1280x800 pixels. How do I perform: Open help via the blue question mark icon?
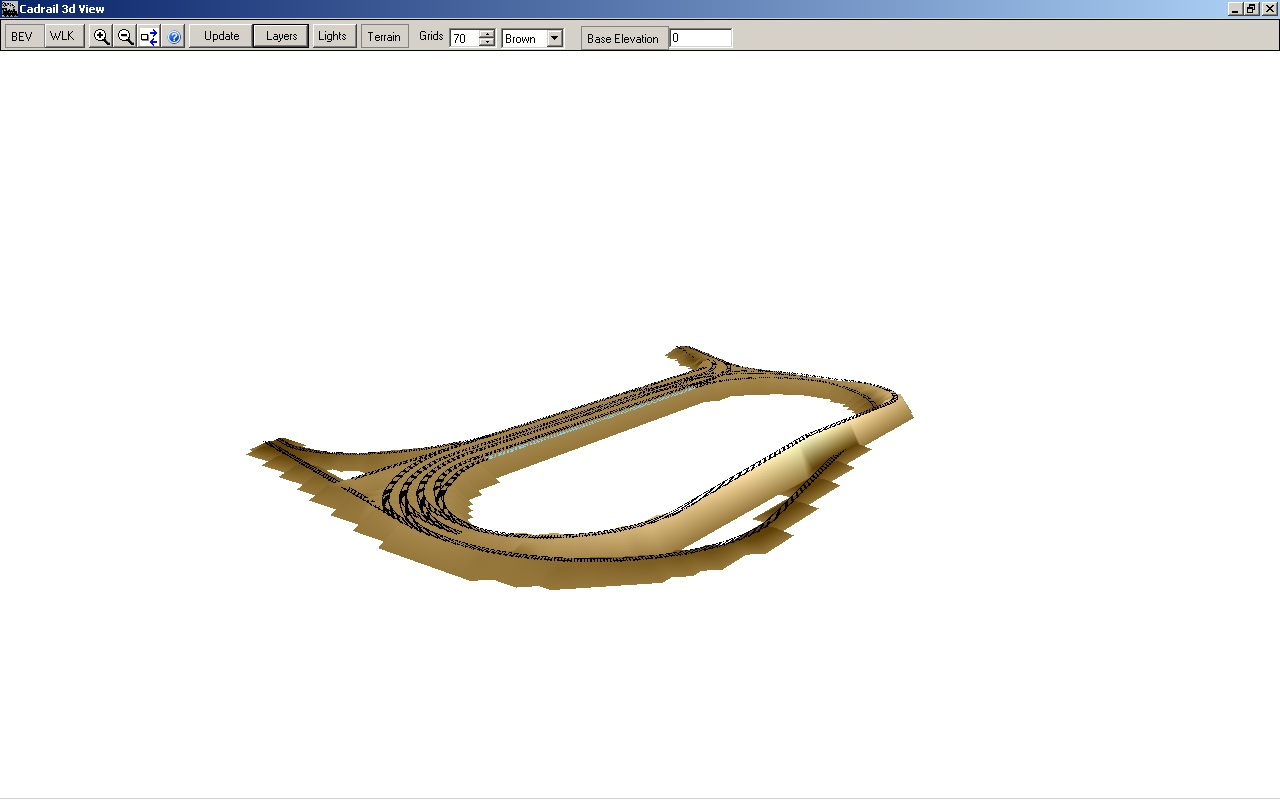pos(174,37)
